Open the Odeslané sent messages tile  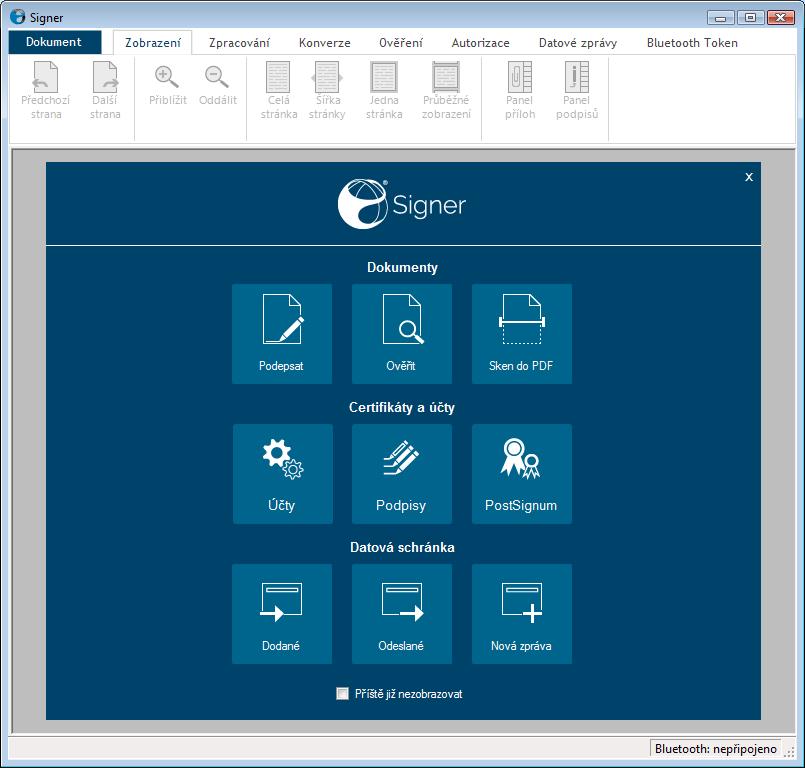pyautogui.click(x=402, y=614)
